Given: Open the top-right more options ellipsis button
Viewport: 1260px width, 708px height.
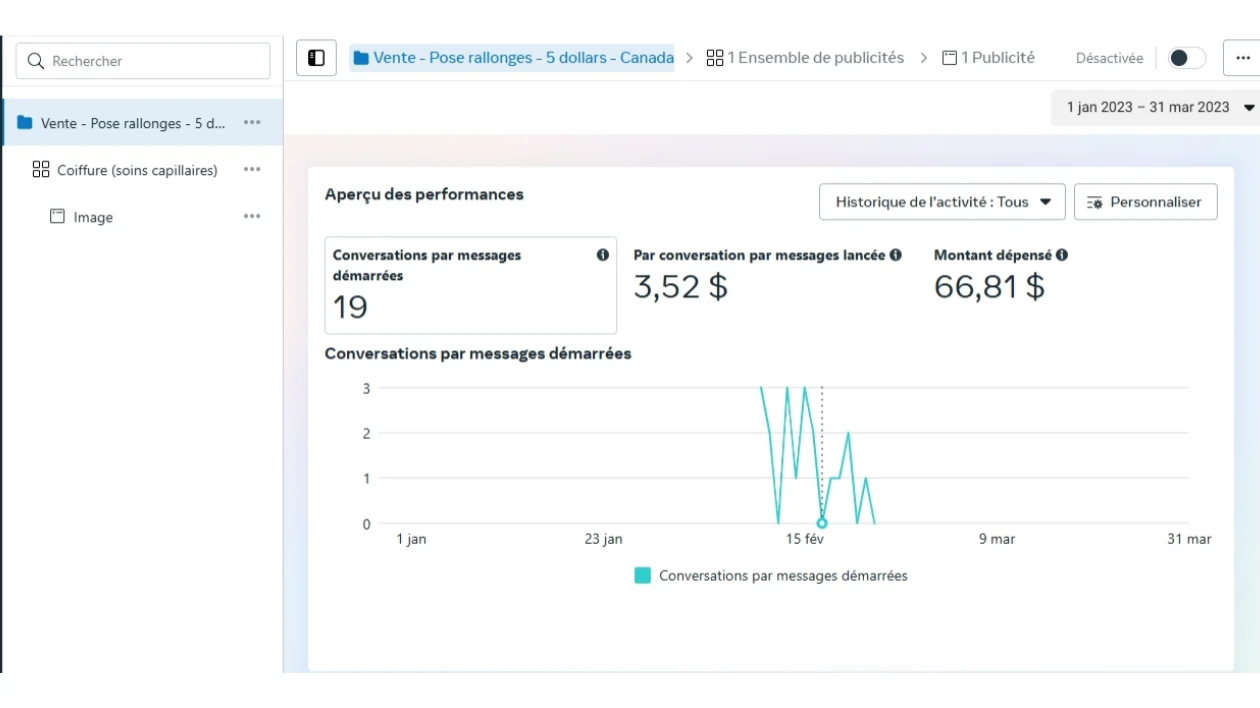Looking at the screenshot, I should 1242,58.
